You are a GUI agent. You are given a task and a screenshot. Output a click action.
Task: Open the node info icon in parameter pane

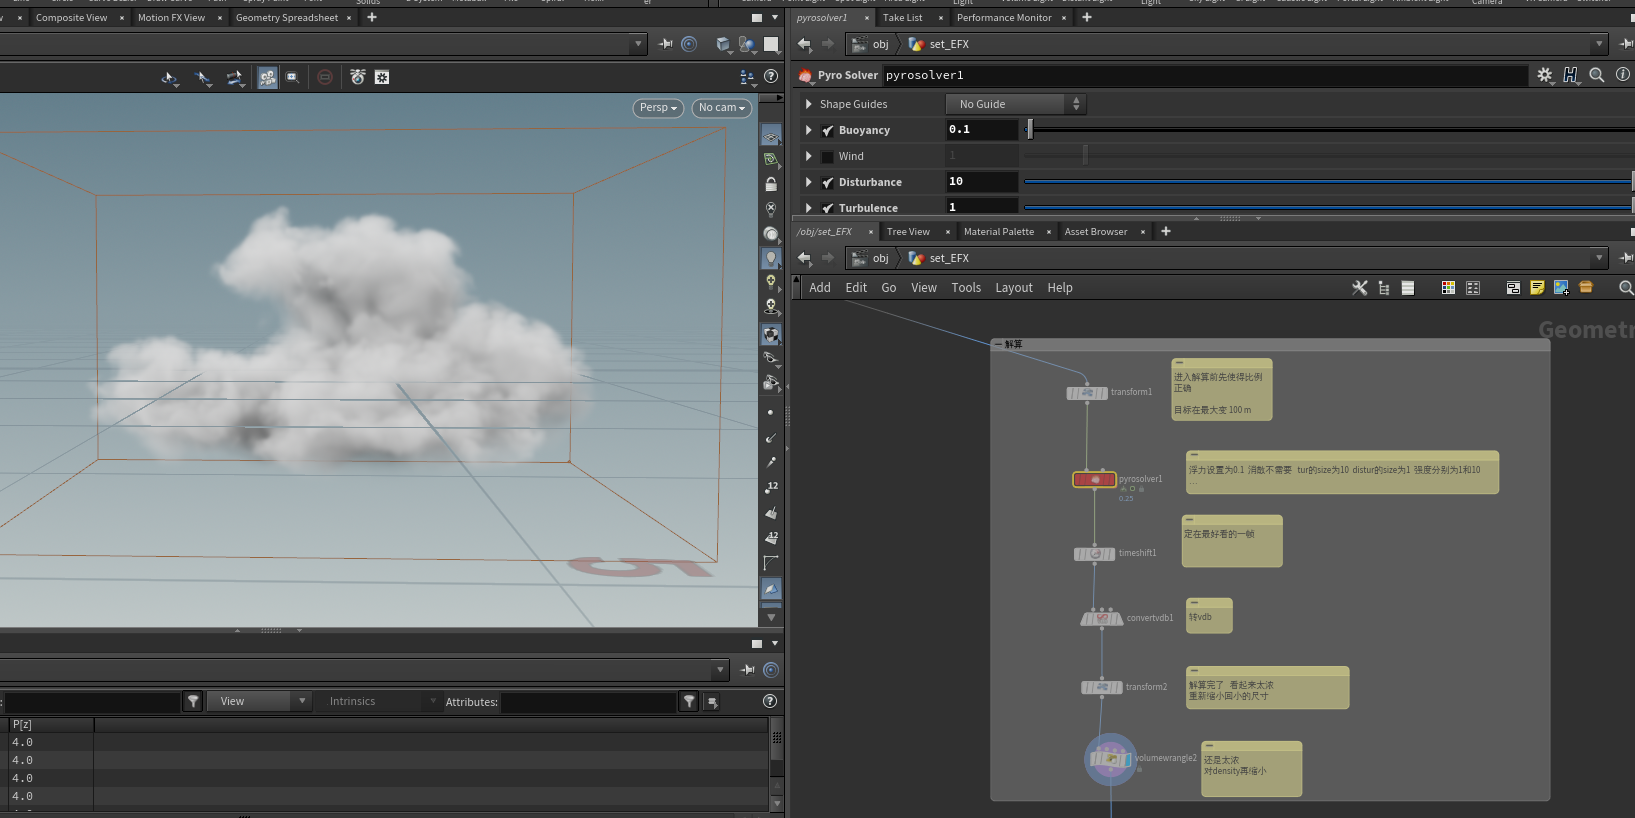1622,75
